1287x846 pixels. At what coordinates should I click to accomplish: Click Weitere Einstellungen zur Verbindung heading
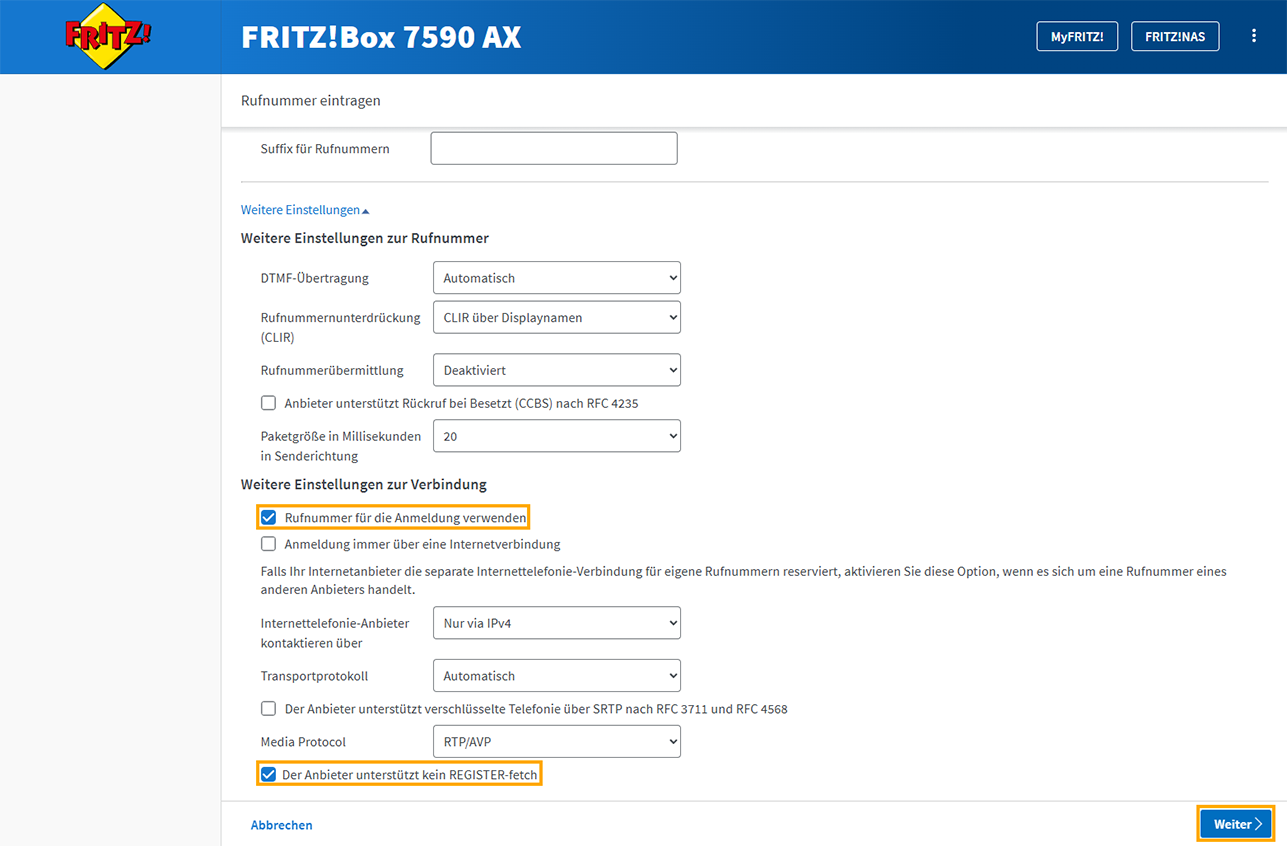(x=364, y=484)
